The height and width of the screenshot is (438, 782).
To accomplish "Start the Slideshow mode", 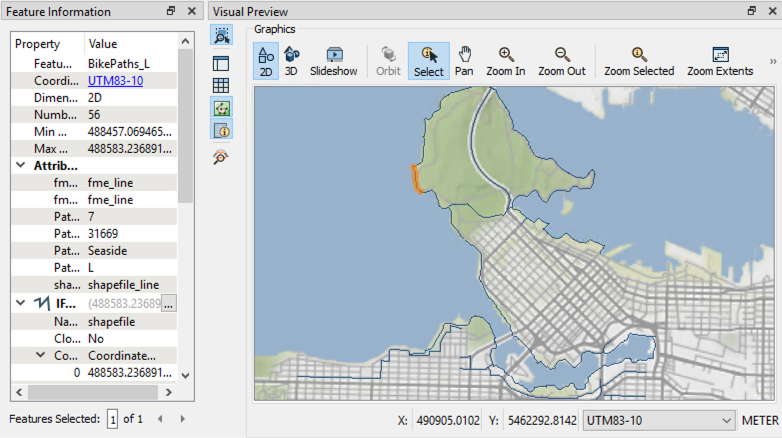I will 334,61.
